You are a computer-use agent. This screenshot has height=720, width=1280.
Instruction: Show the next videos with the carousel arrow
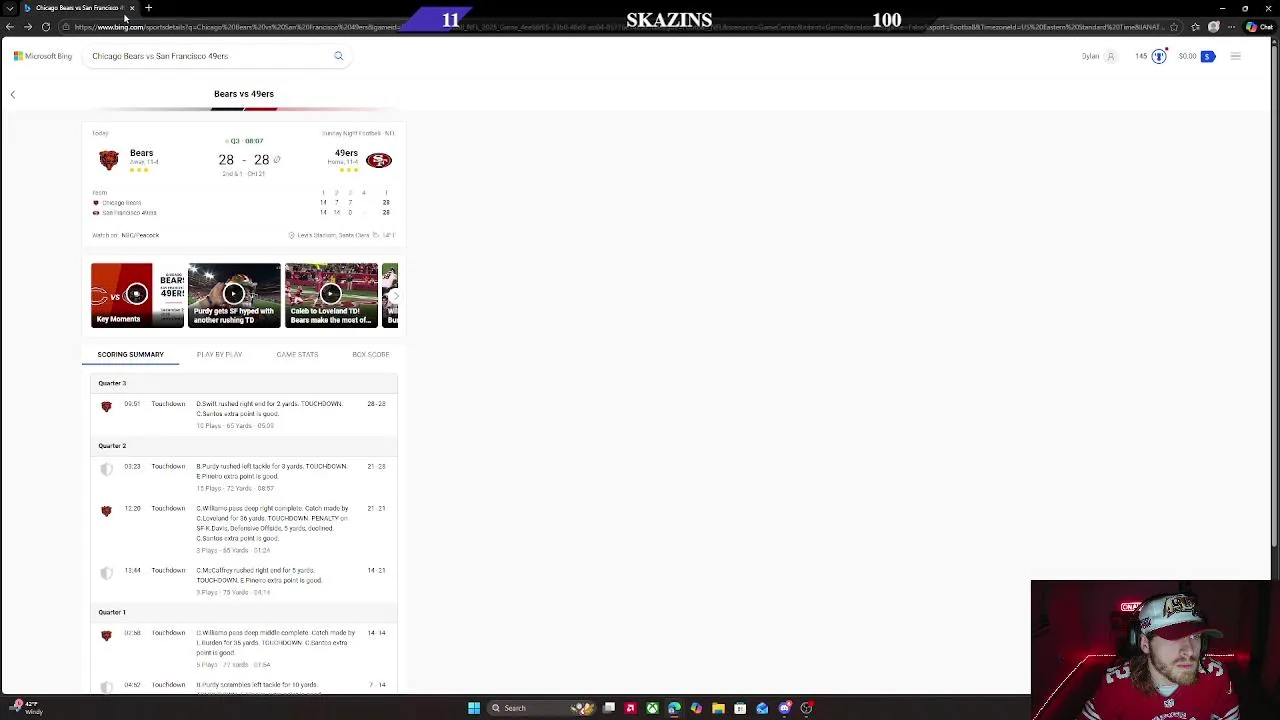(394, 295)
